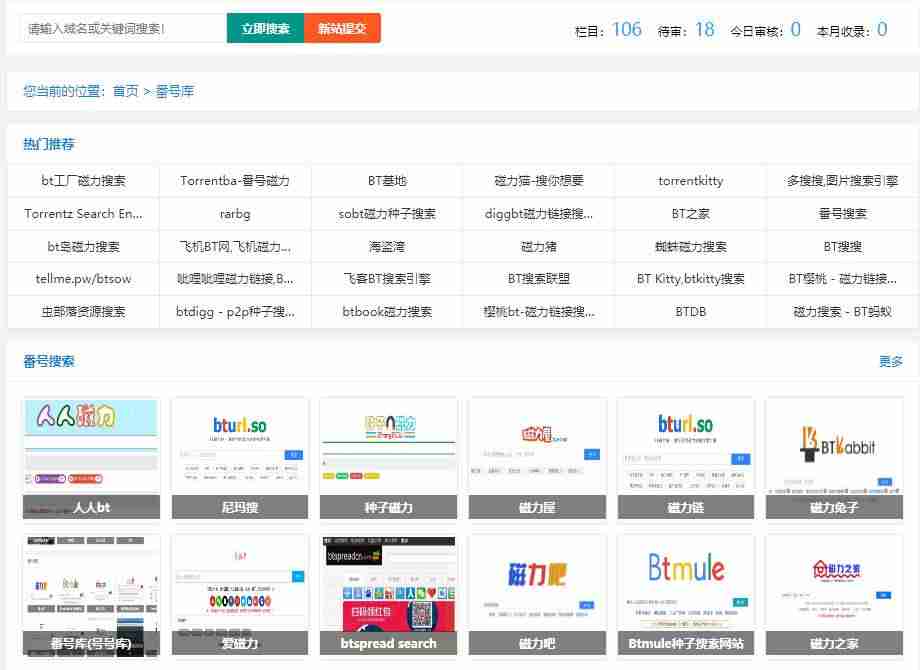Open the sobt磁力种子搜索 link
Screen dimensions: 920x670
pyautogui.click(x=387, y=214)
